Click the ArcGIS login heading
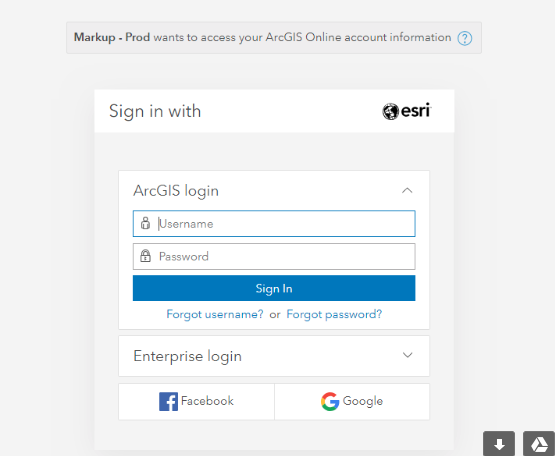Image resolution: width=555 pixels, height=456 pixels. coord(176,191)
